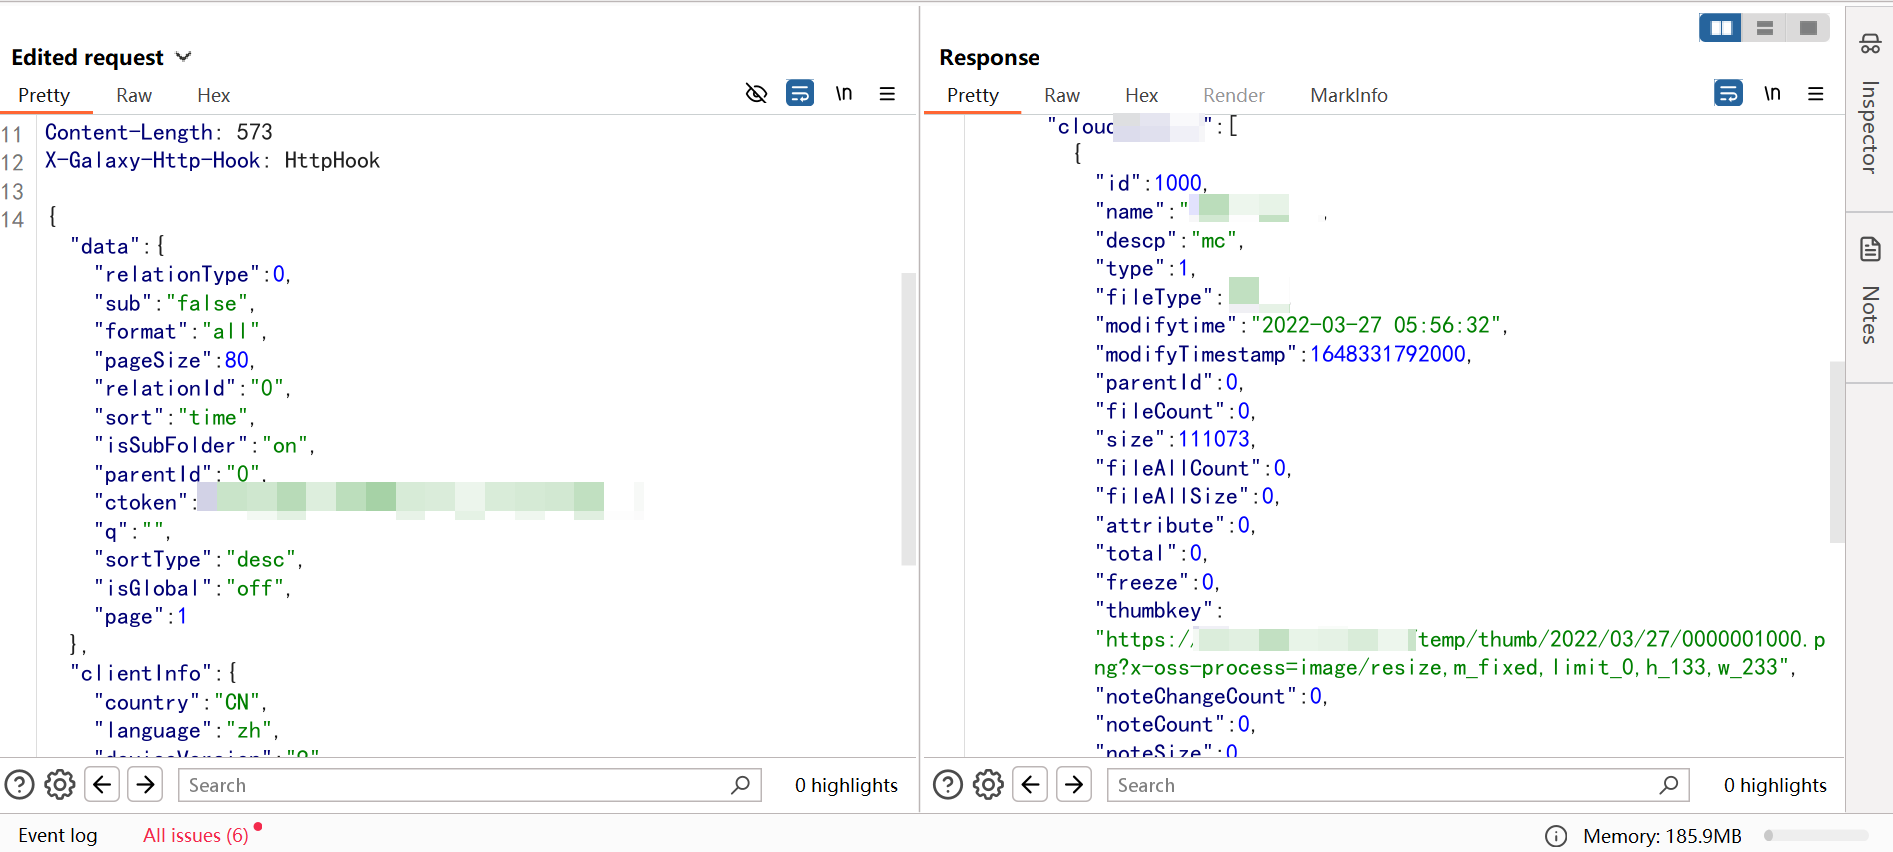Viewport: 1893px width, 852px height.
Task: Click the memory usage progress bar
Action: 1816,836
